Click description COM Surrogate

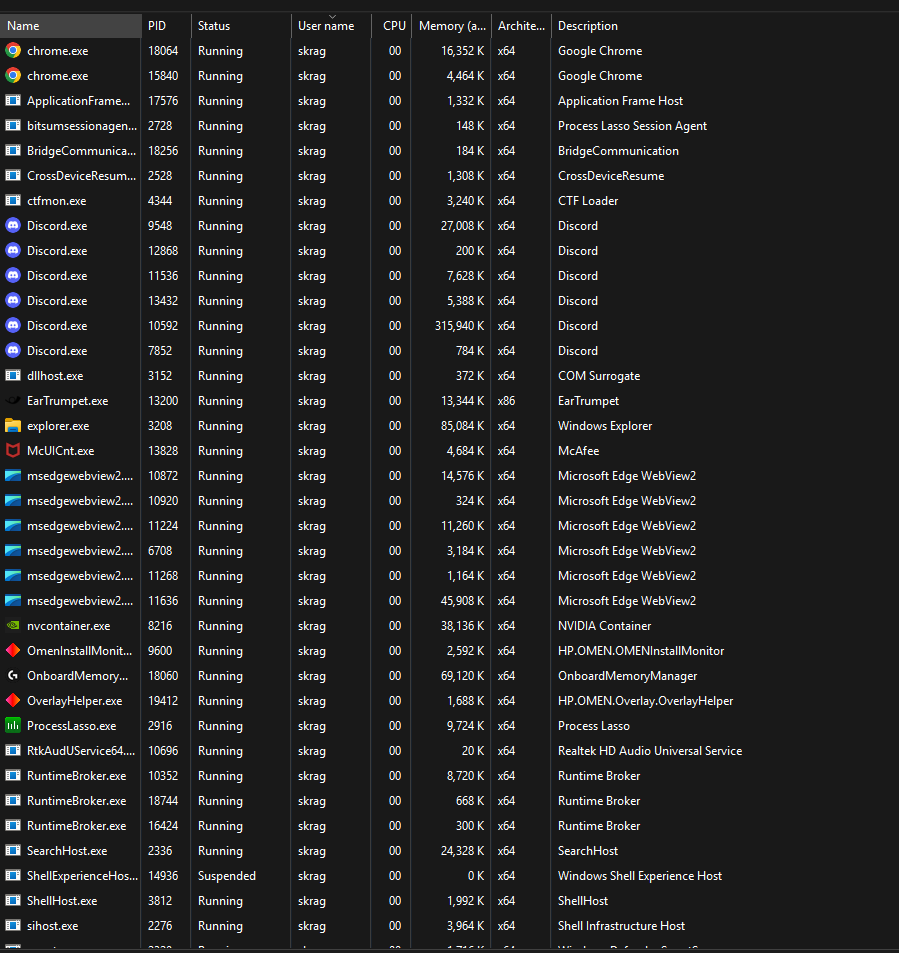pyautogui.click(x=599, y=376)
